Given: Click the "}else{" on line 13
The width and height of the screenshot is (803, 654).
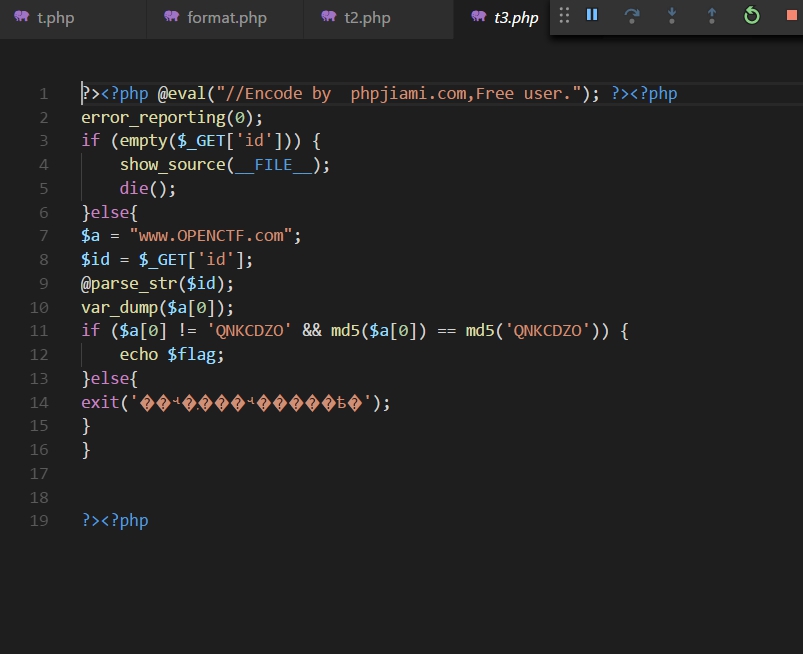Looking at the screenshot, I should pyautogui.click(x=110, y=378).
